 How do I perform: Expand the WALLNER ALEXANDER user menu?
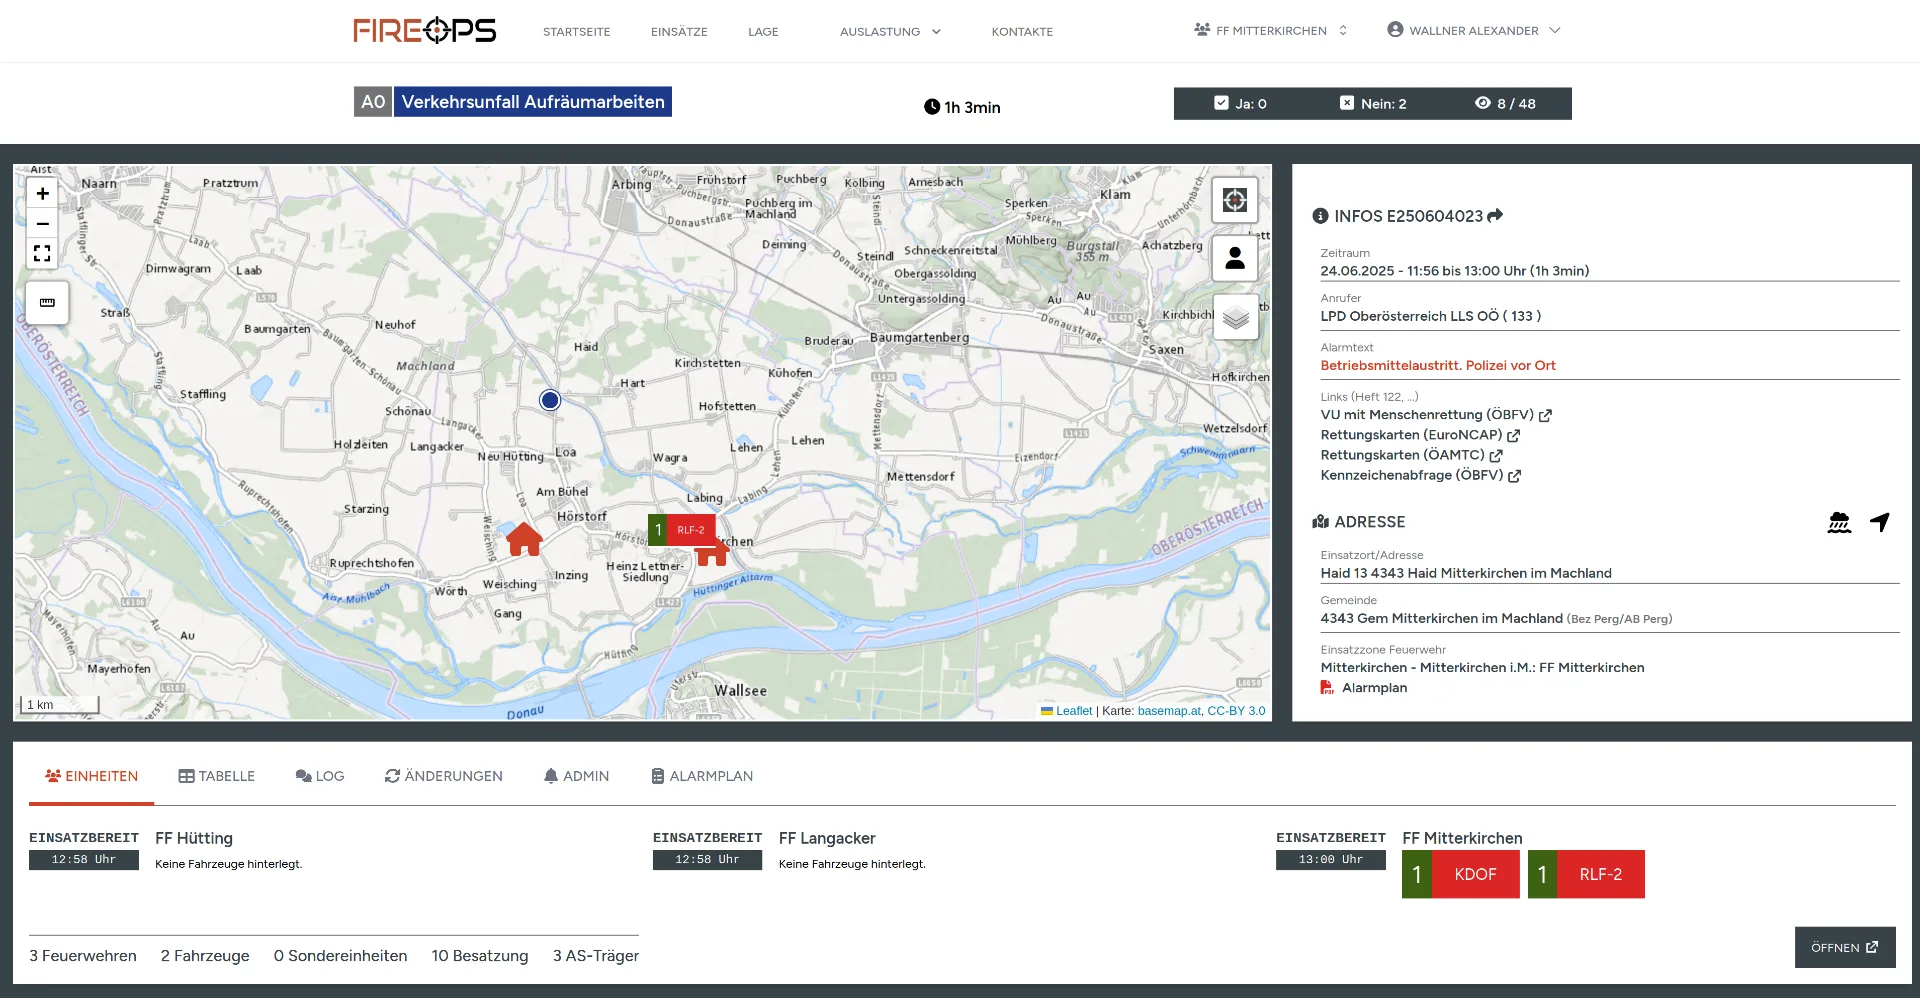[x=1474, y=31]
